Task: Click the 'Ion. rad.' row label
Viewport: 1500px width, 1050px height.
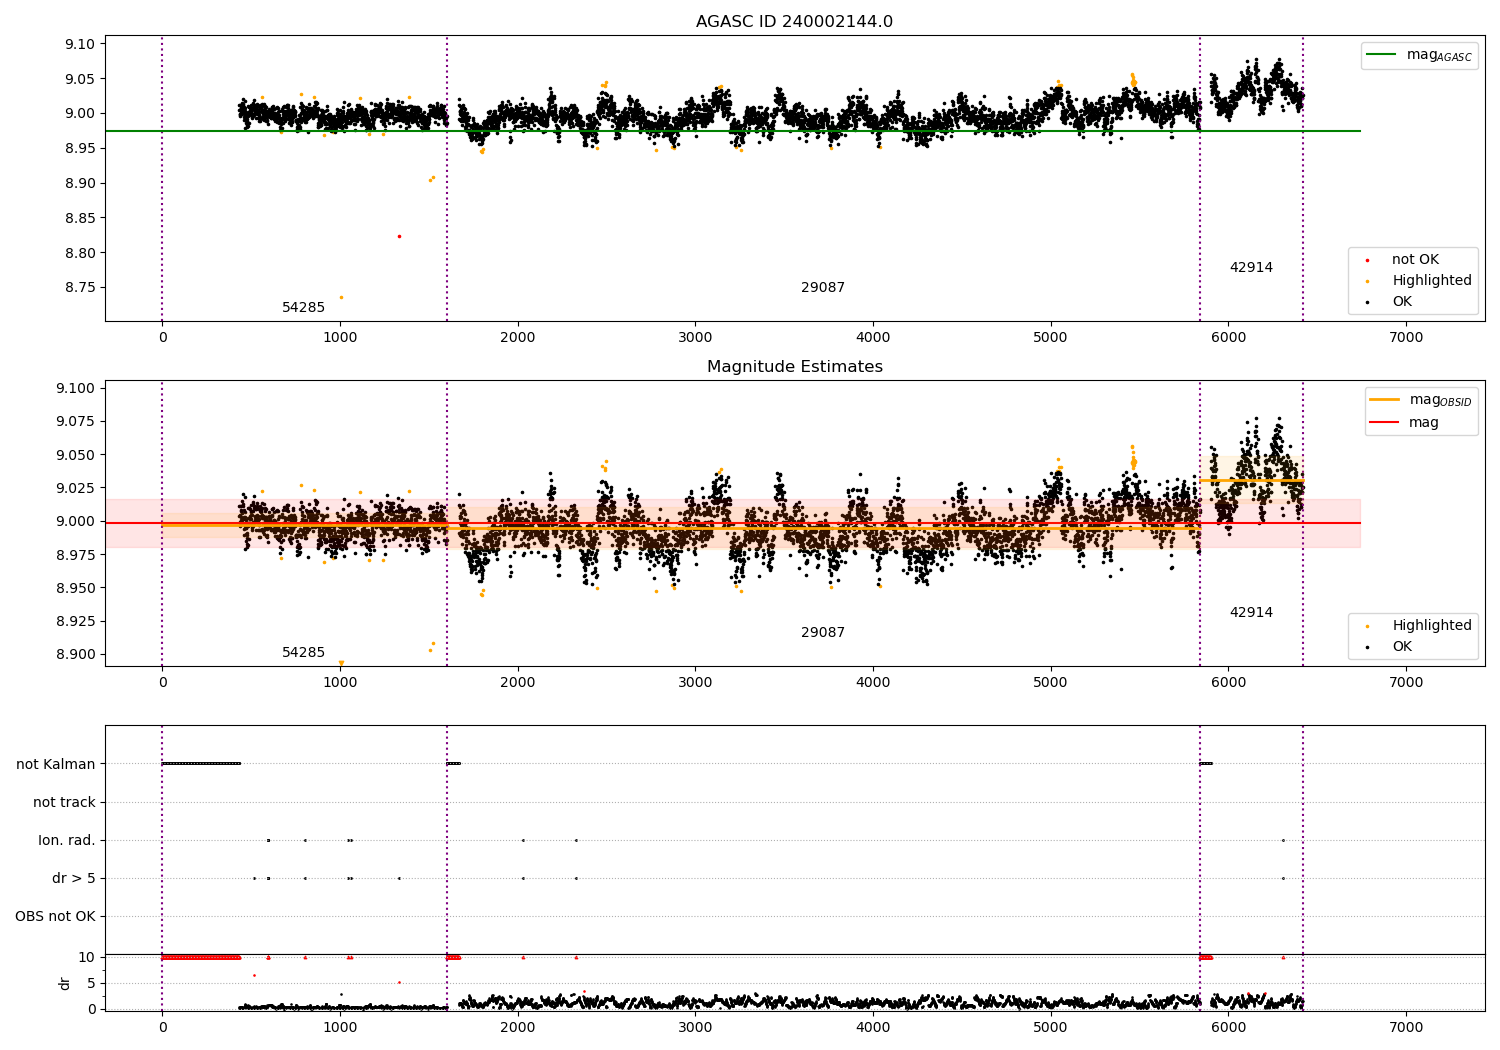Action: [x=67, y=840]
